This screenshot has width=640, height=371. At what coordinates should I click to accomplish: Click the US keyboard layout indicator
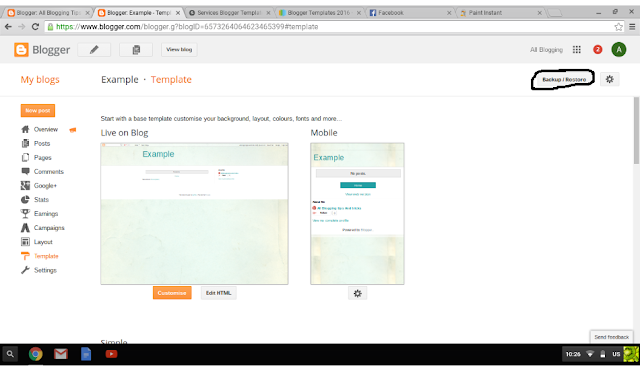(x=616, y=354)
